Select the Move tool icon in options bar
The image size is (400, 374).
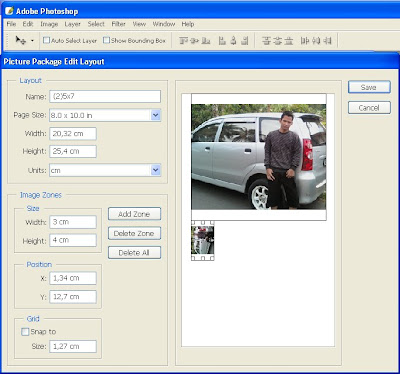pos(20,40)
